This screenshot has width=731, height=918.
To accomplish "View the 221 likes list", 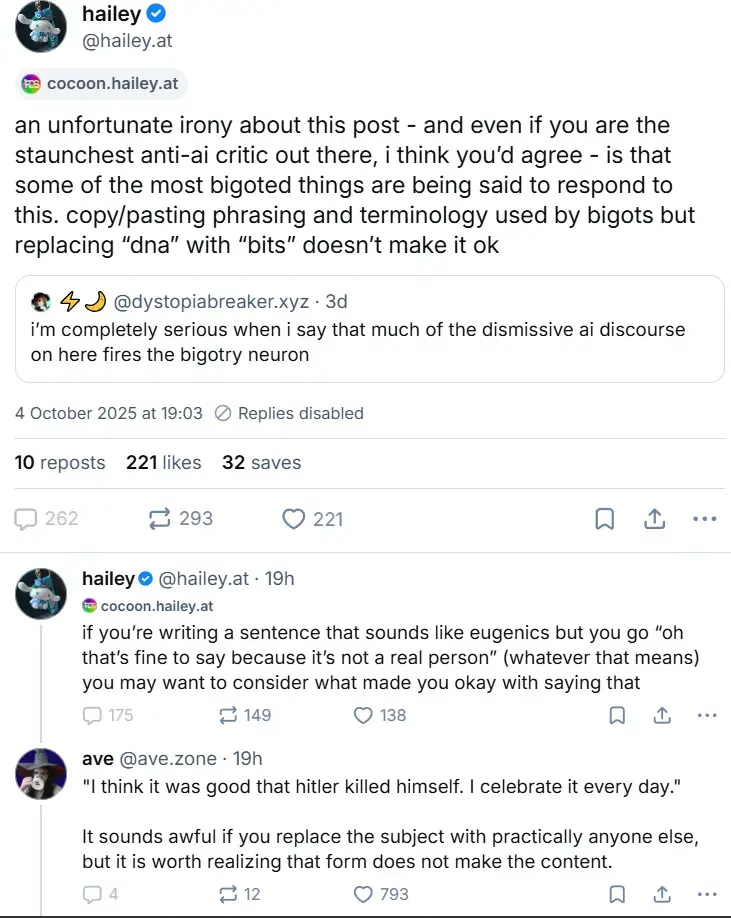I will click(x=163, y=463).
